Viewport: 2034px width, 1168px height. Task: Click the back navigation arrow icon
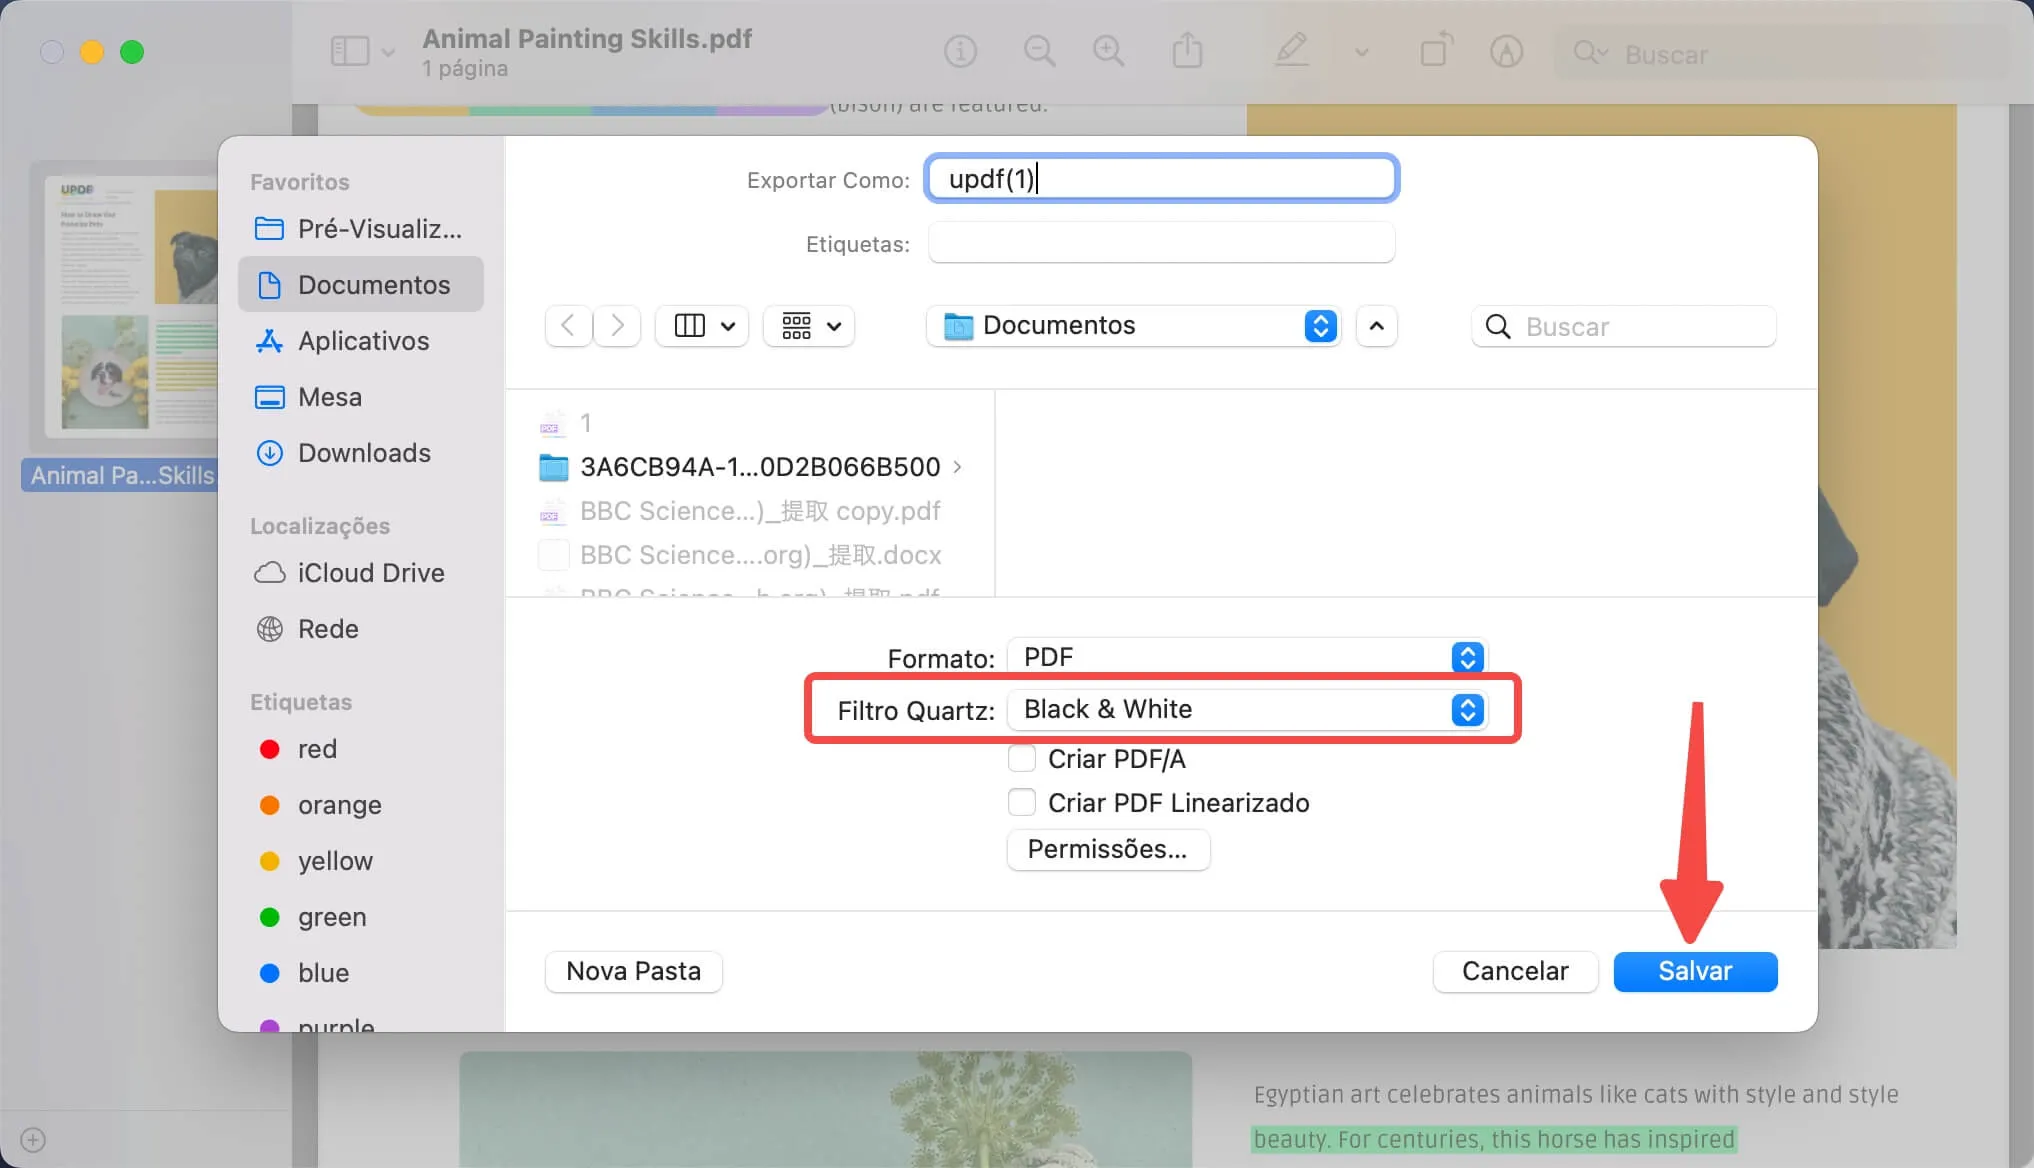569,326
